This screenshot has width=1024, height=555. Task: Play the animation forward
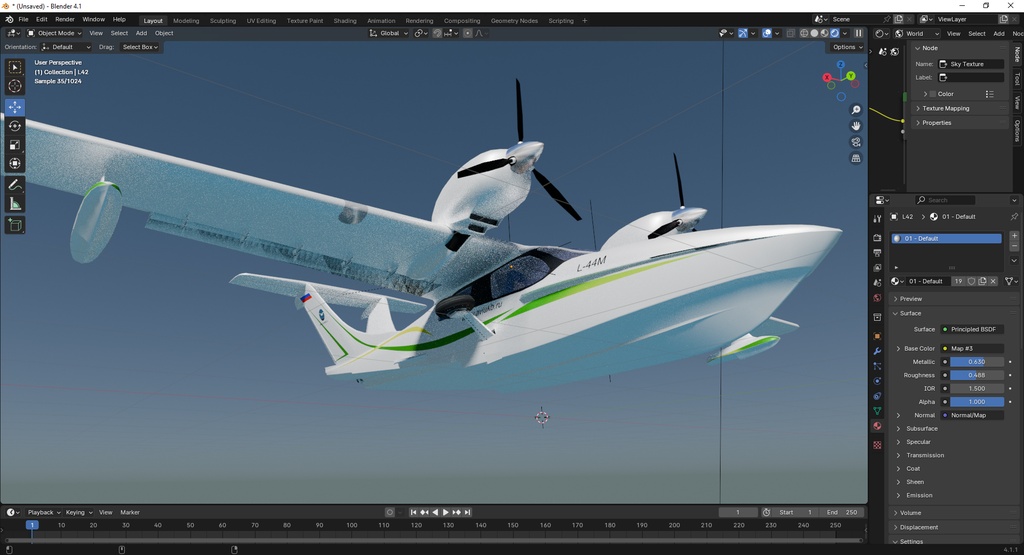(446, 513)
